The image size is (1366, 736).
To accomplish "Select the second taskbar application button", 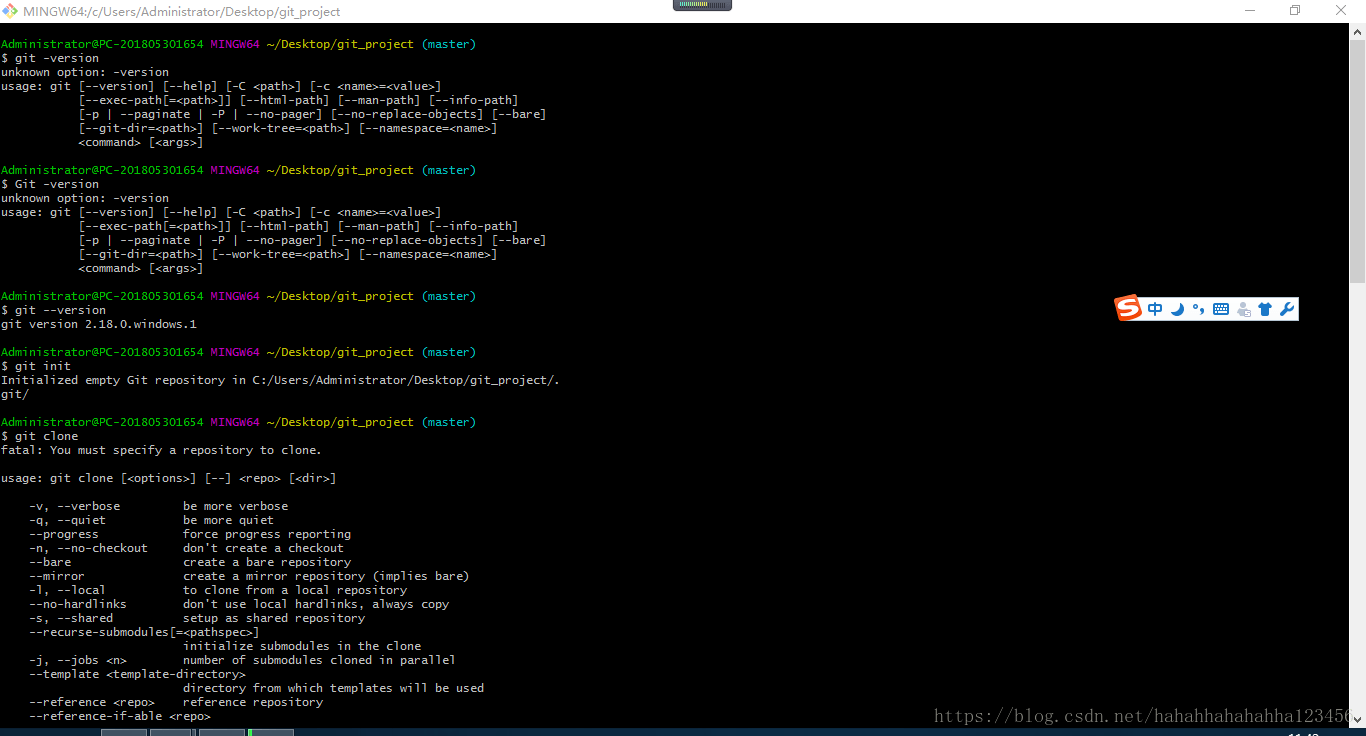I will (x=170, y=732).
